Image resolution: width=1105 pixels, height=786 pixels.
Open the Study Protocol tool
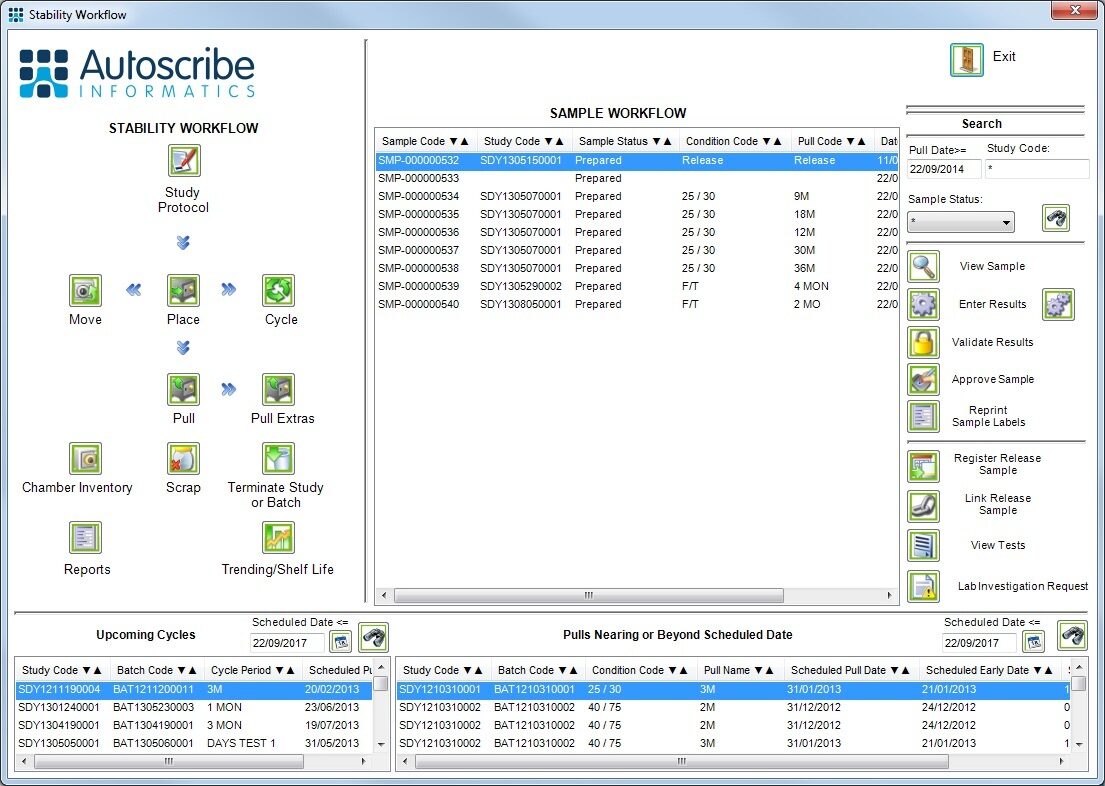(x=183, y=160)
